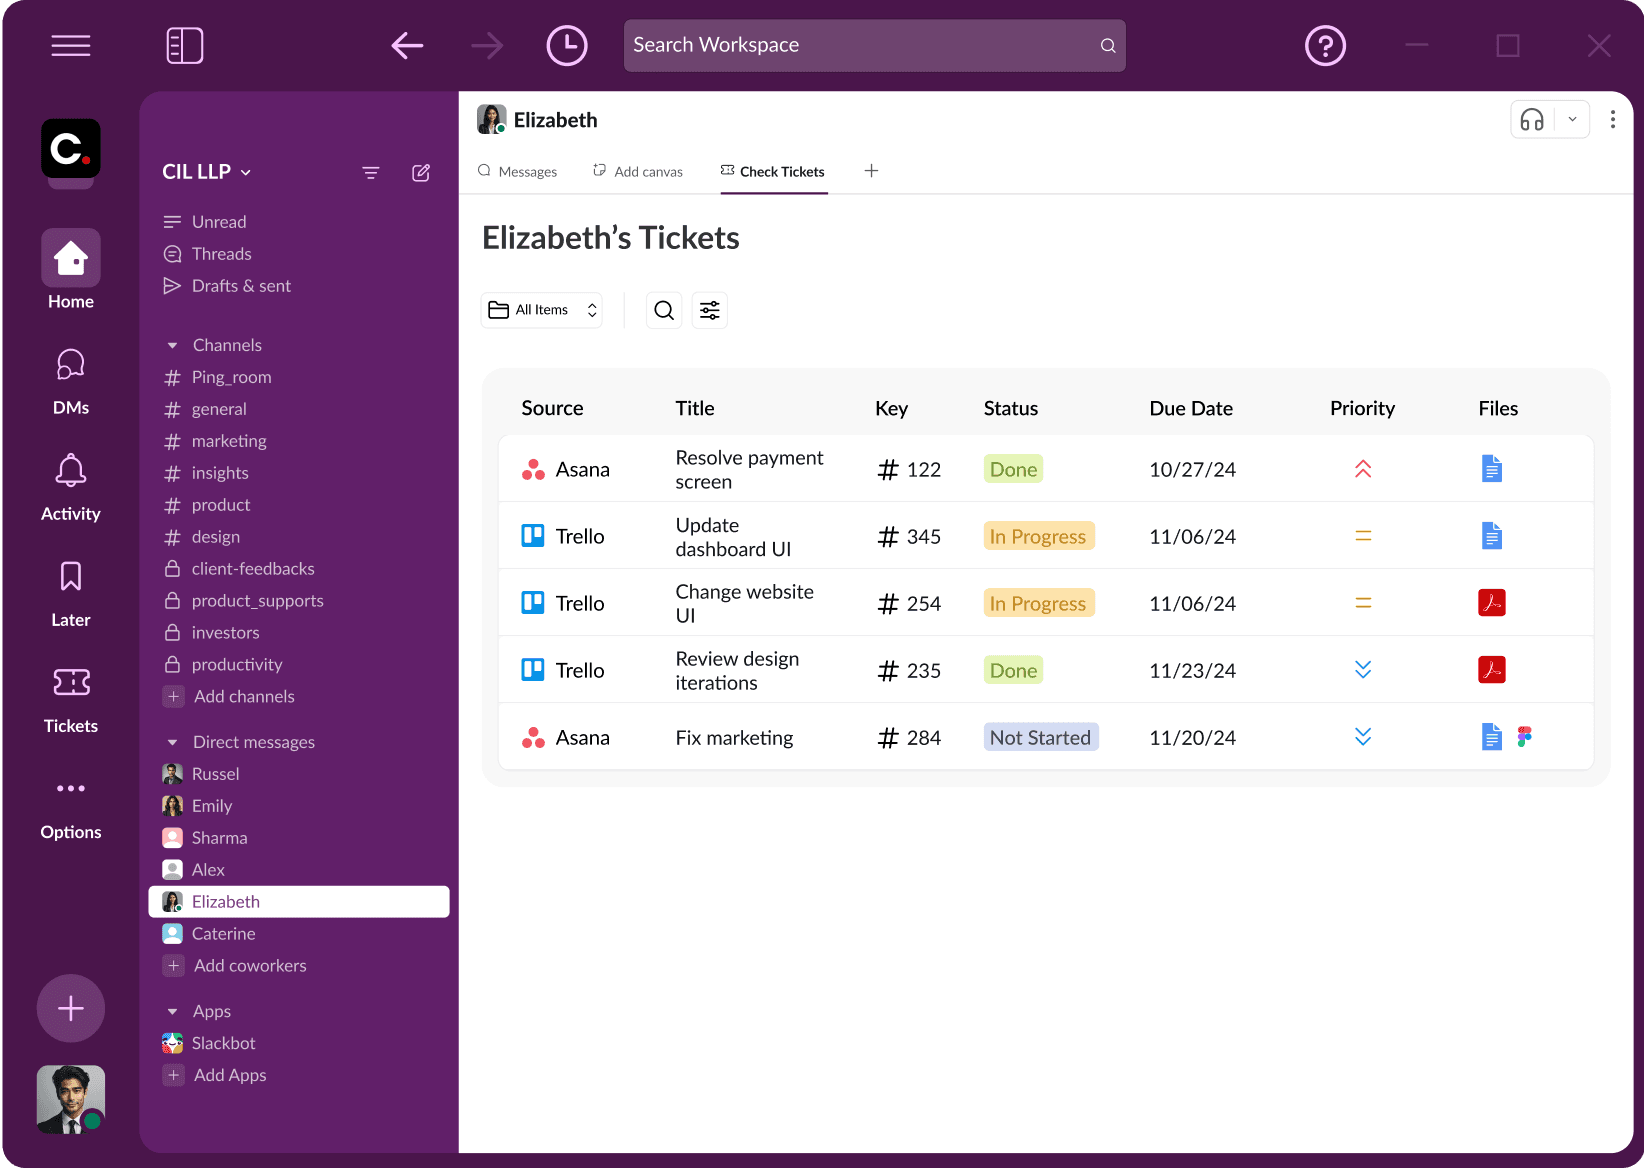Search tickets with magnifier button
Viewport: 1644px width, 1169px height.
pyautogui.click(x=664, y=310)
